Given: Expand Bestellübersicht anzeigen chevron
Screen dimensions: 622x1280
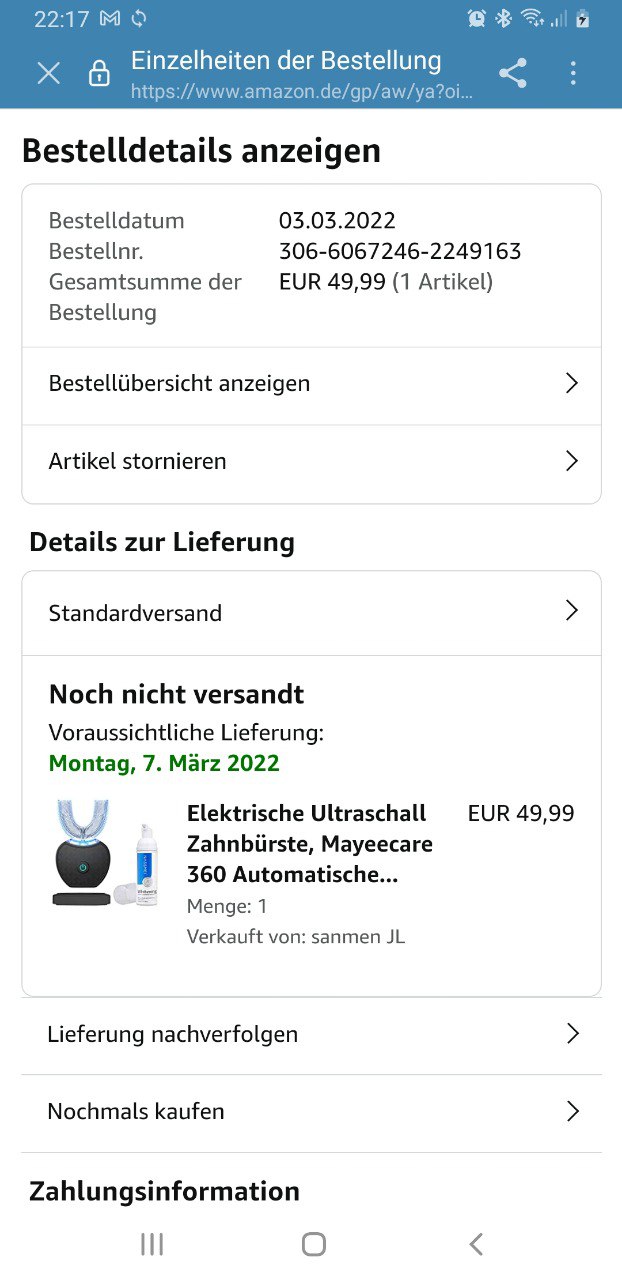Looking at the screenshot, I should pos(571,383).
